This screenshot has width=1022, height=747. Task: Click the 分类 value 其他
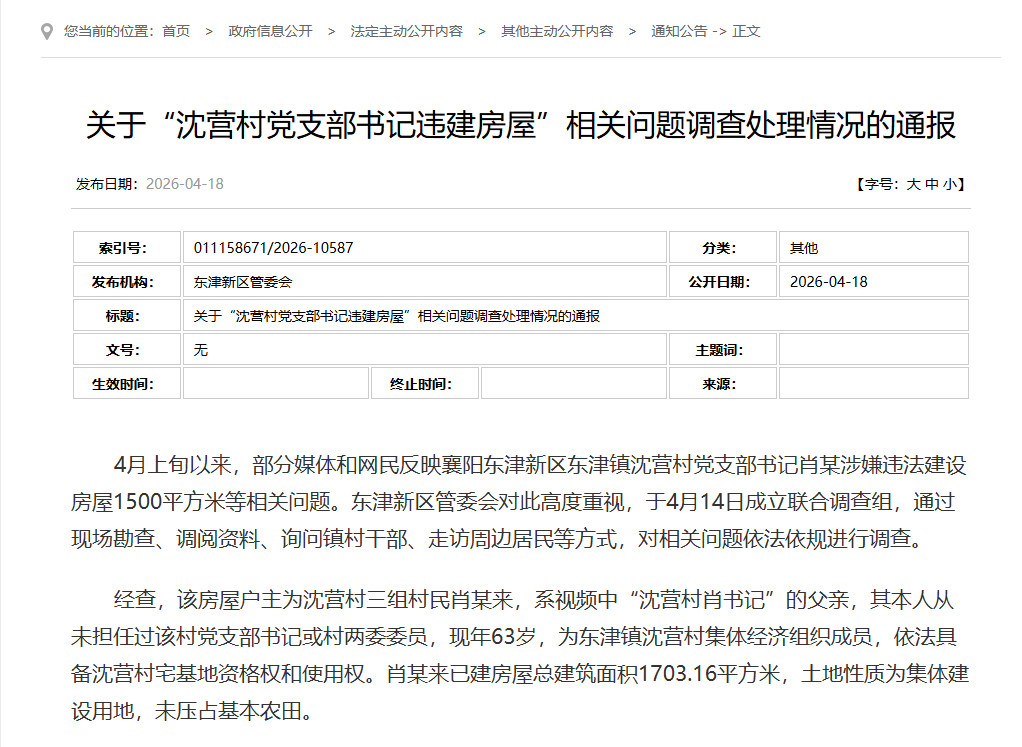click(x=804, y=248)
